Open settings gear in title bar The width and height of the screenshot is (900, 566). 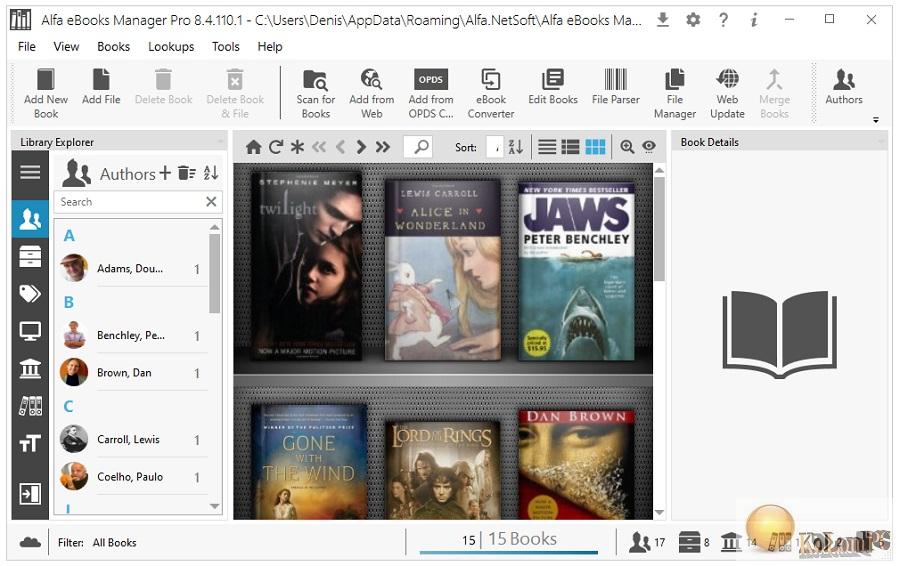coord(693,20)
